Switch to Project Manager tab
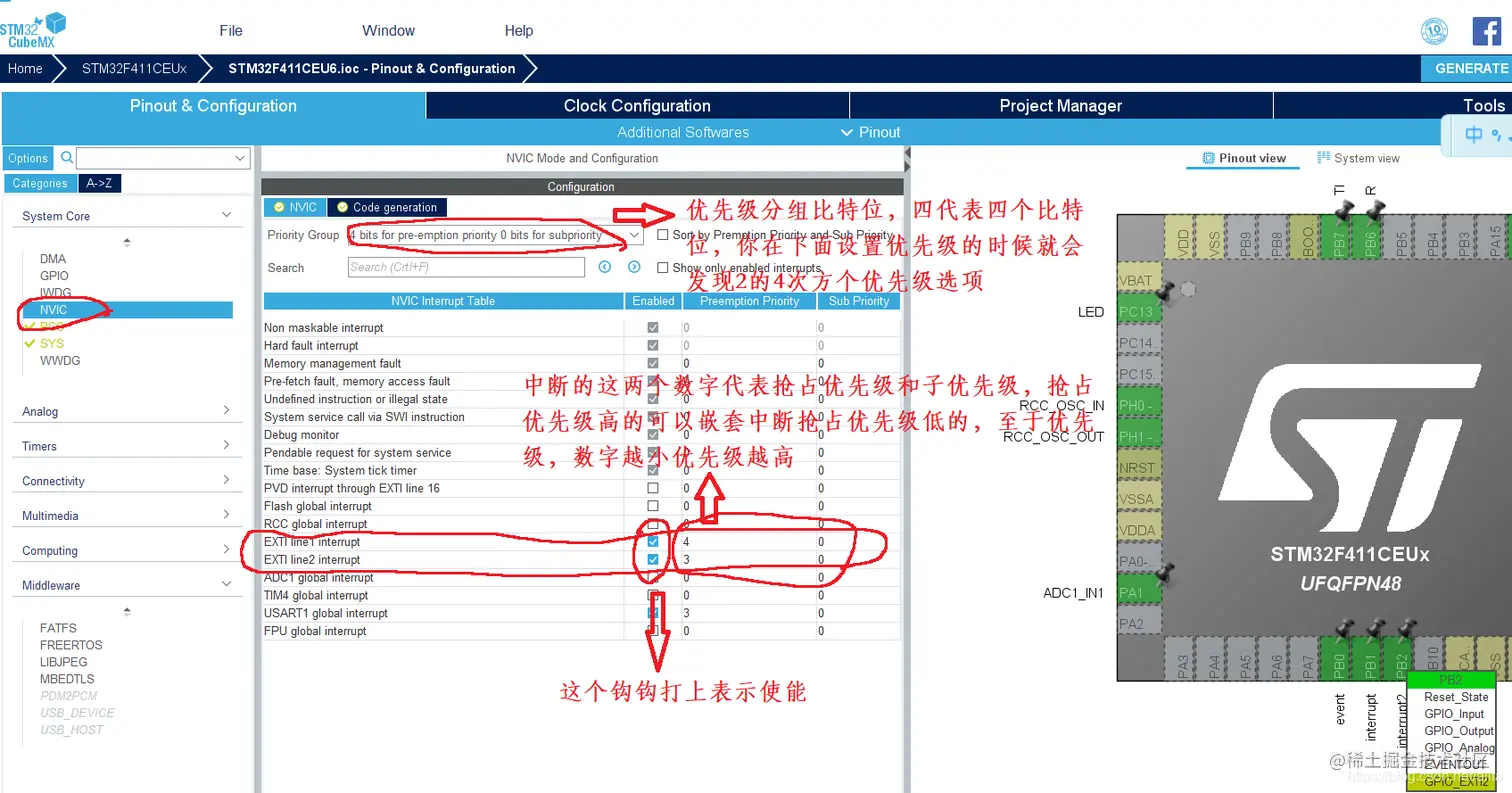1512x793 pixels. 1061,106
